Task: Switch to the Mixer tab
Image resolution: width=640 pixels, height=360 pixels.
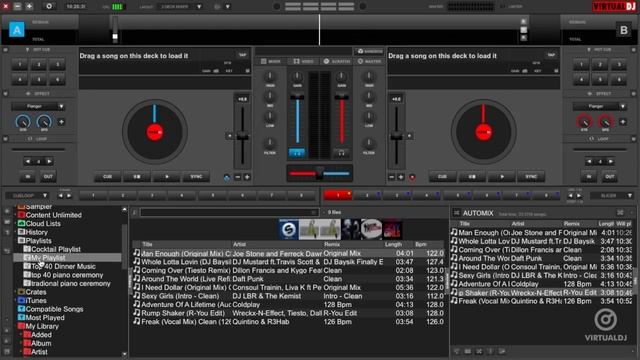Action: pos(271,61)
